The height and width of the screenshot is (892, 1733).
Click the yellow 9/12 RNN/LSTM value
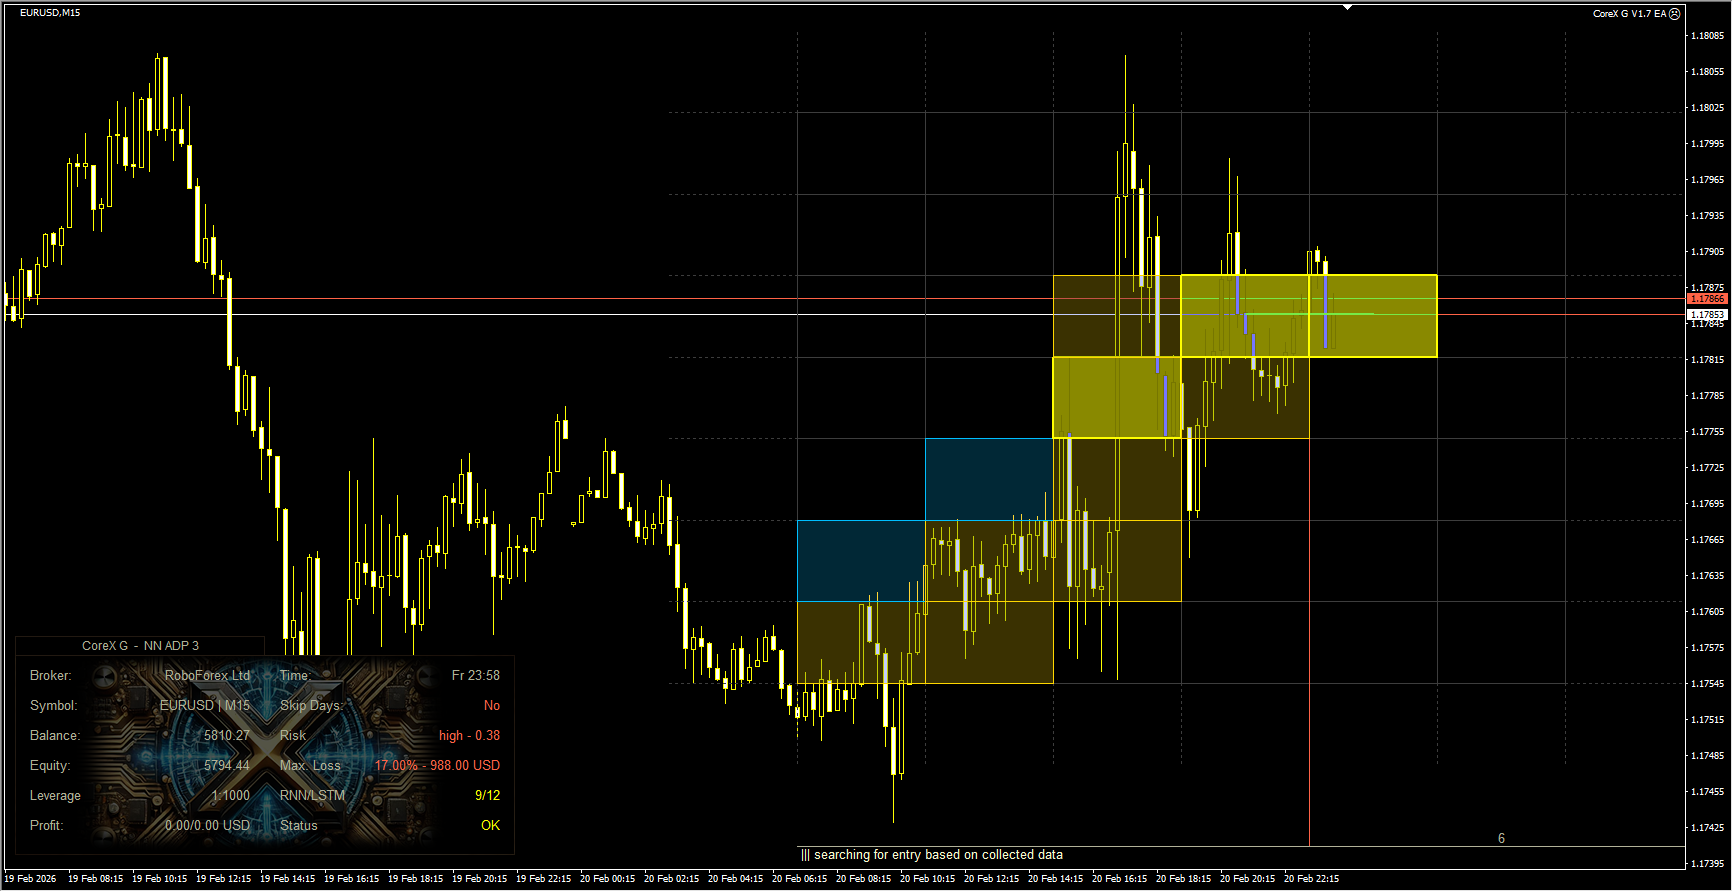click(487, 796)
